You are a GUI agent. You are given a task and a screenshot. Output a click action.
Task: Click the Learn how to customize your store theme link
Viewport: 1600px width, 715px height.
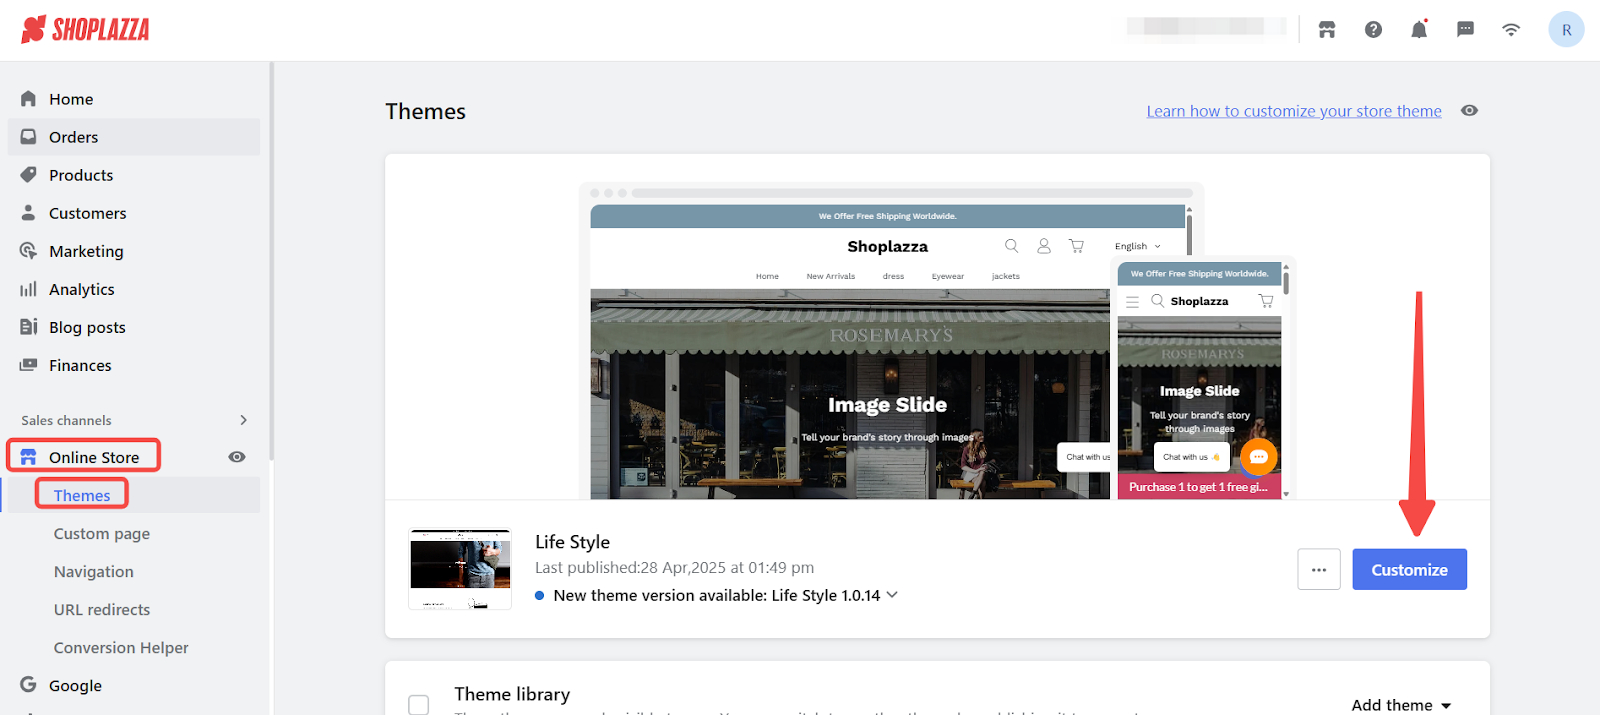1294,111
